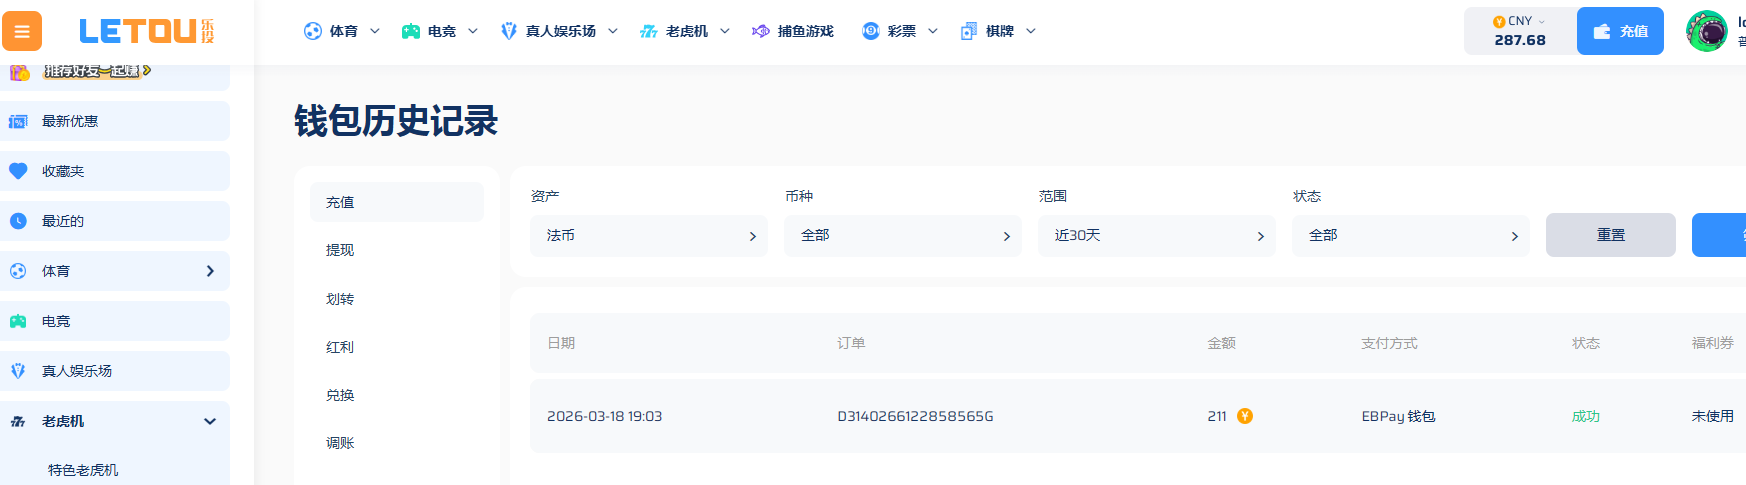
Task: Click the sidebar gamepad icon beside 电竞
Action: 18,321
